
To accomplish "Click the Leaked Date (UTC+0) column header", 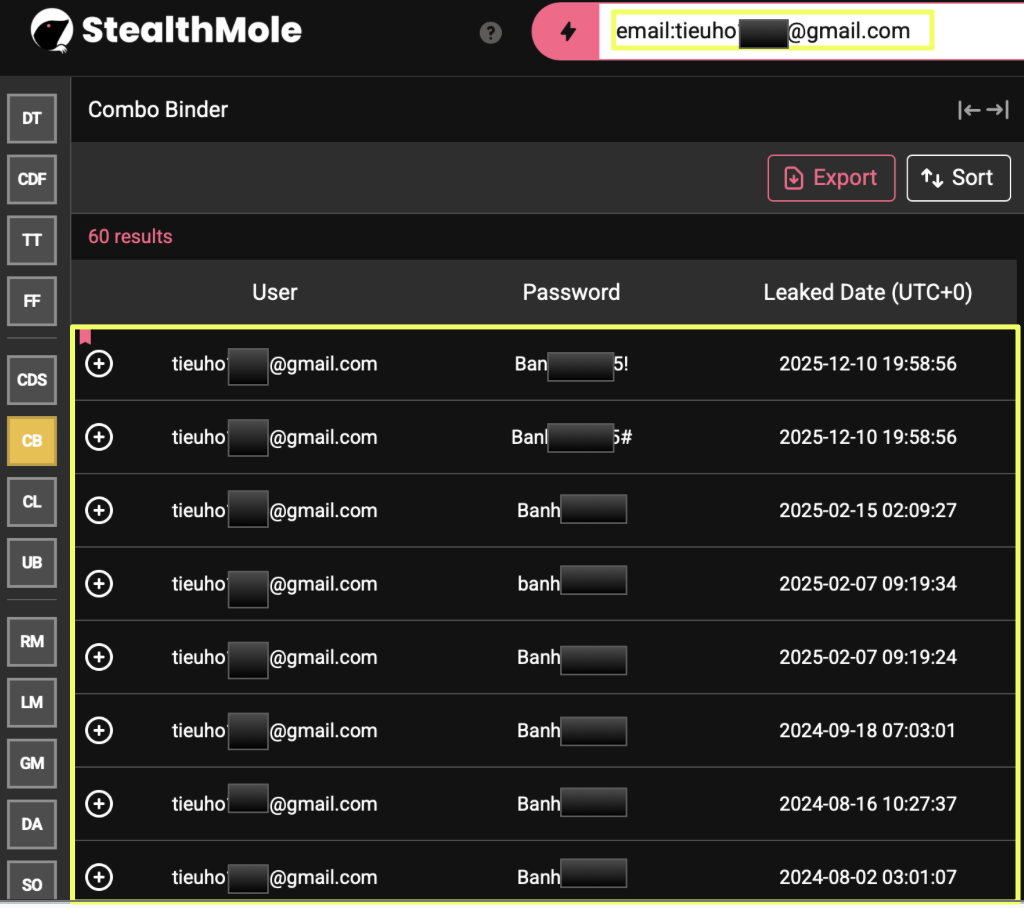I will (867, 292).
